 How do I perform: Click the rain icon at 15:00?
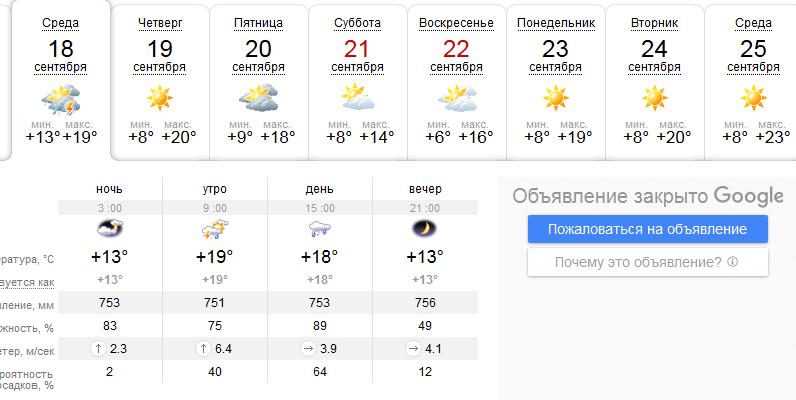320,229
